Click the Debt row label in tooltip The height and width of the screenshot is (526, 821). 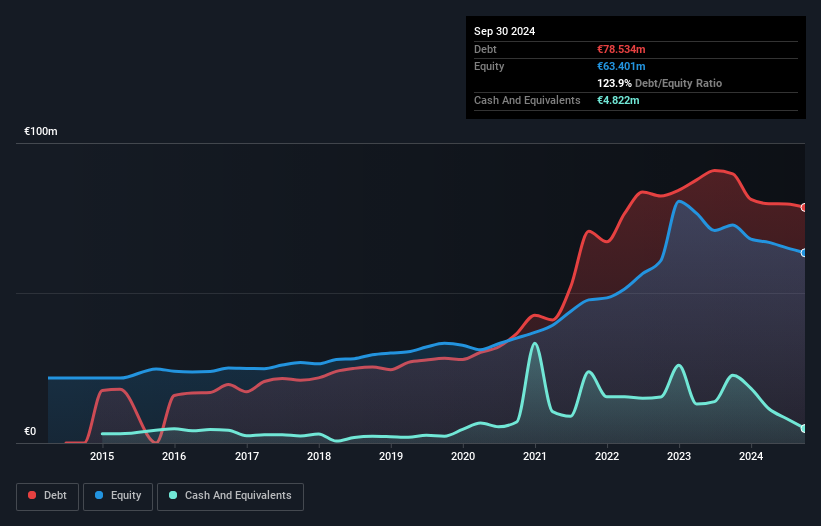point(485,49)
